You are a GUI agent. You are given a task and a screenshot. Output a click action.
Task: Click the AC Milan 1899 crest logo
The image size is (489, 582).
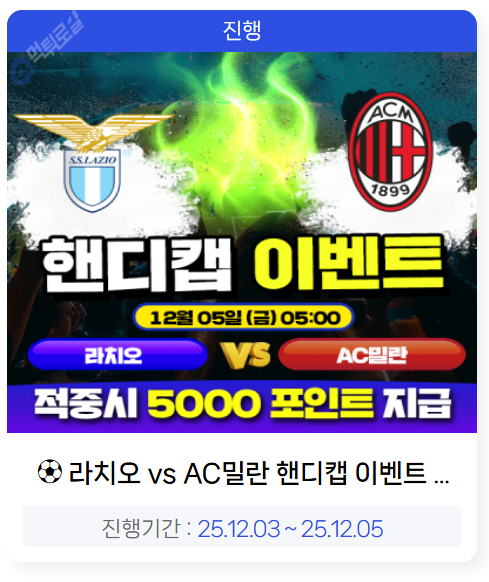point(391,152)
